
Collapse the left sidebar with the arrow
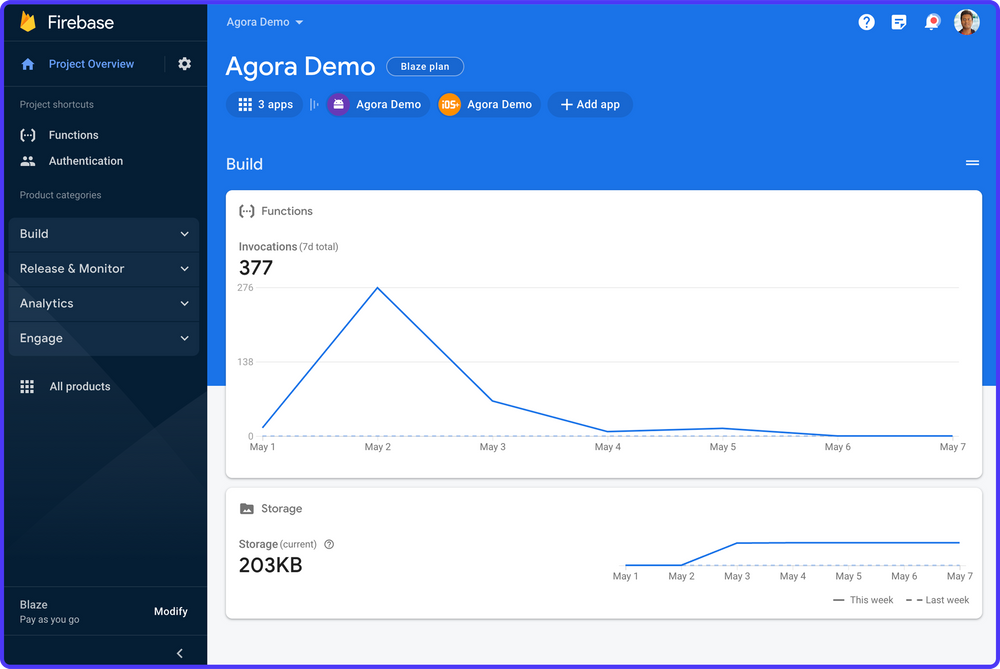(x=179, y=652)
